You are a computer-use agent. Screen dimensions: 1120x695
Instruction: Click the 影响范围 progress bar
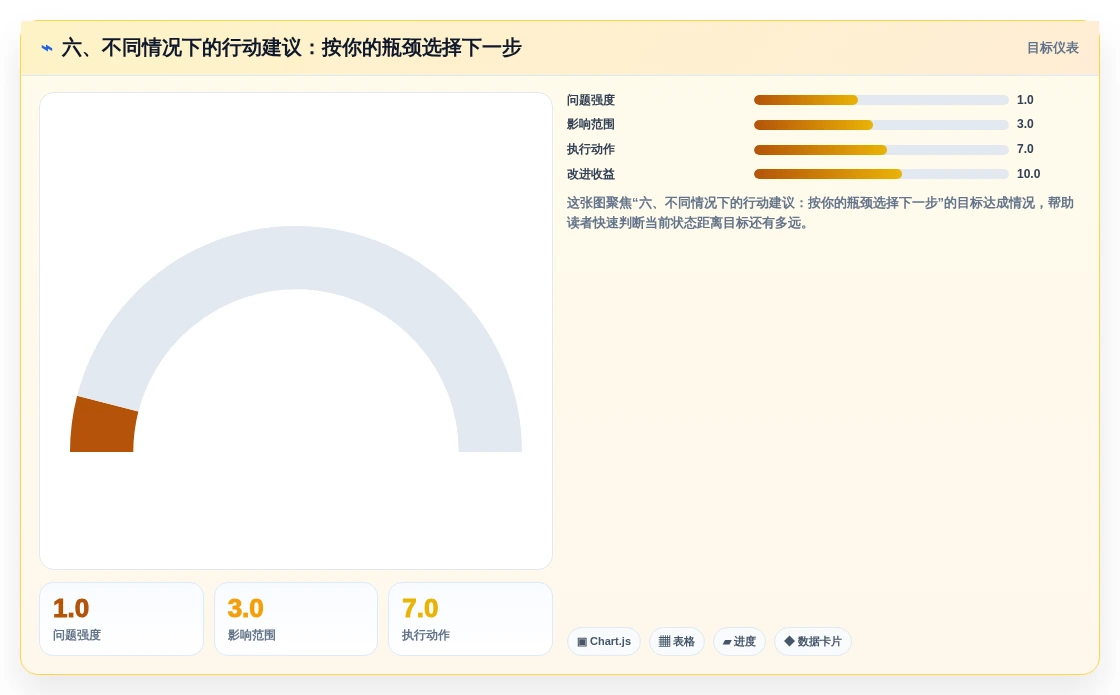(881, 125)
